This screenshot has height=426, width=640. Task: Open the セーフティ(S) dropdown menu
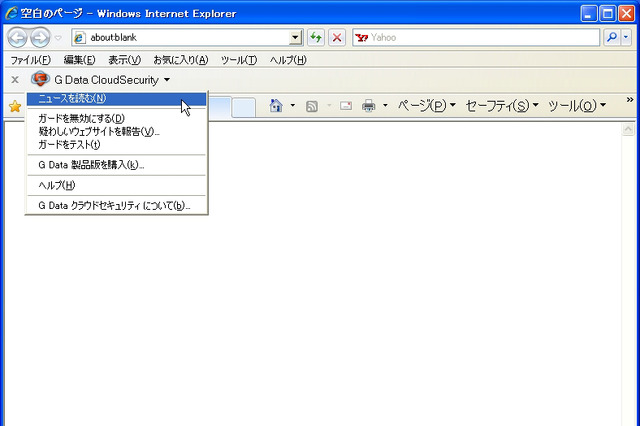pyautogui.click(x=500, y=106)
